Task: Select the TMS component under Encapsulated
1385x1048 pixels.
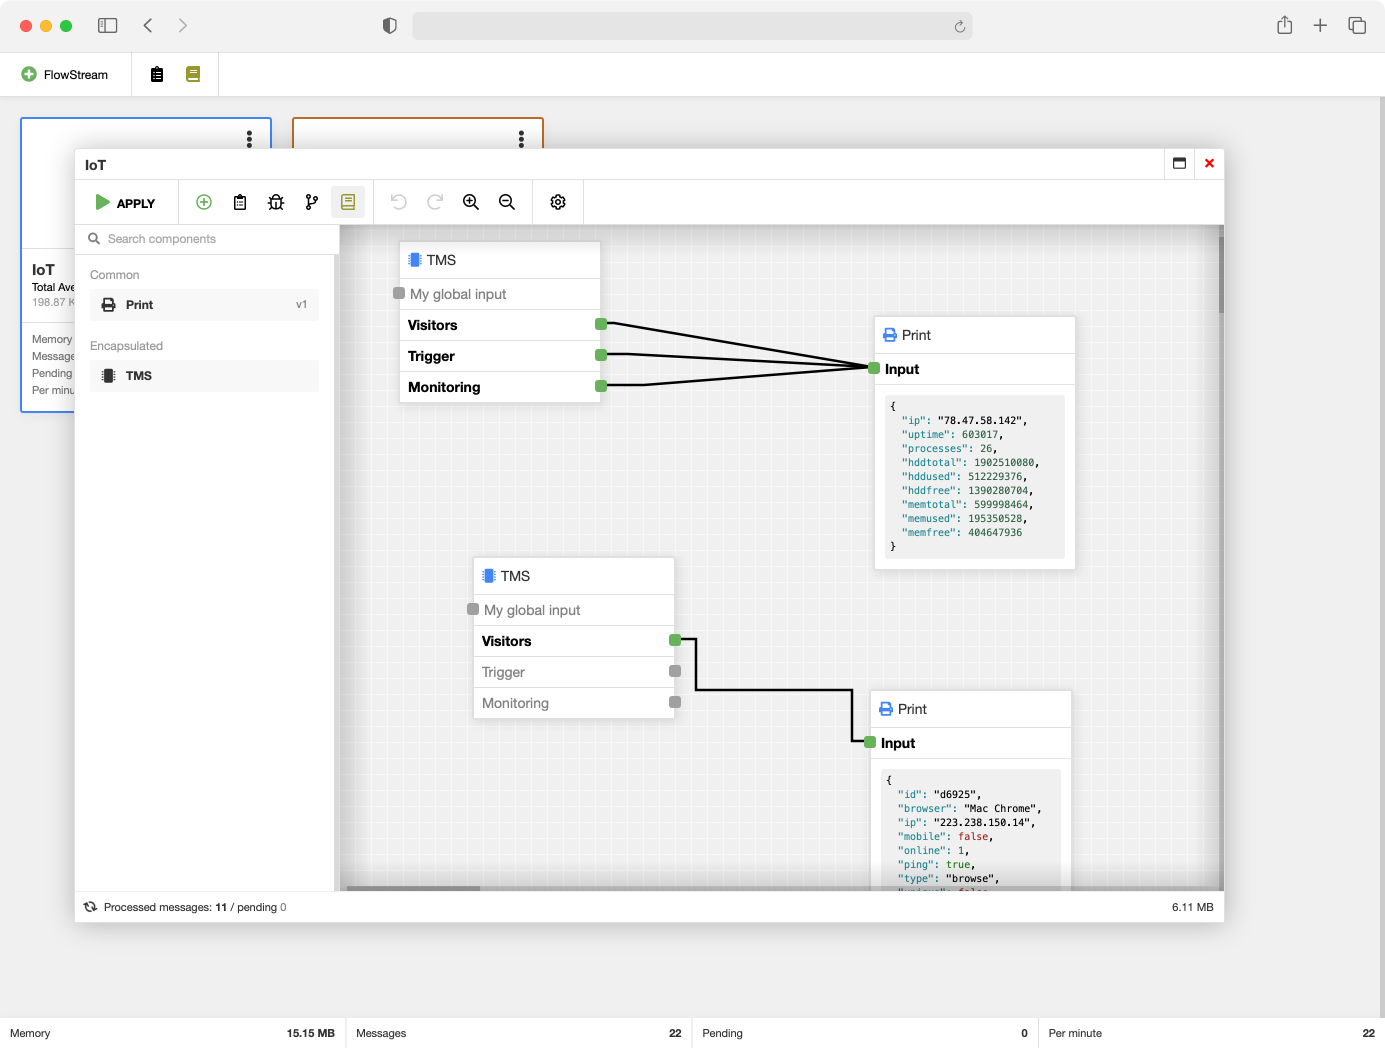Action: 204,376
